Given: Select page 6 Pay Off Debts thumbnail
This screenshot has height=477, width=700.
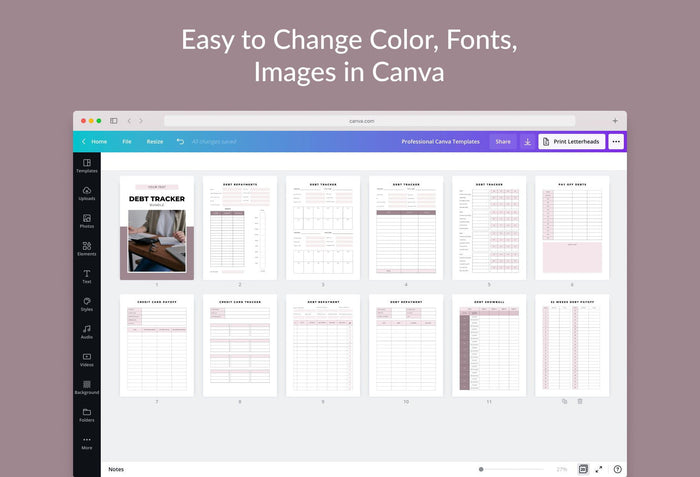Looking at the screenshot, I should (x=572, y=228).
